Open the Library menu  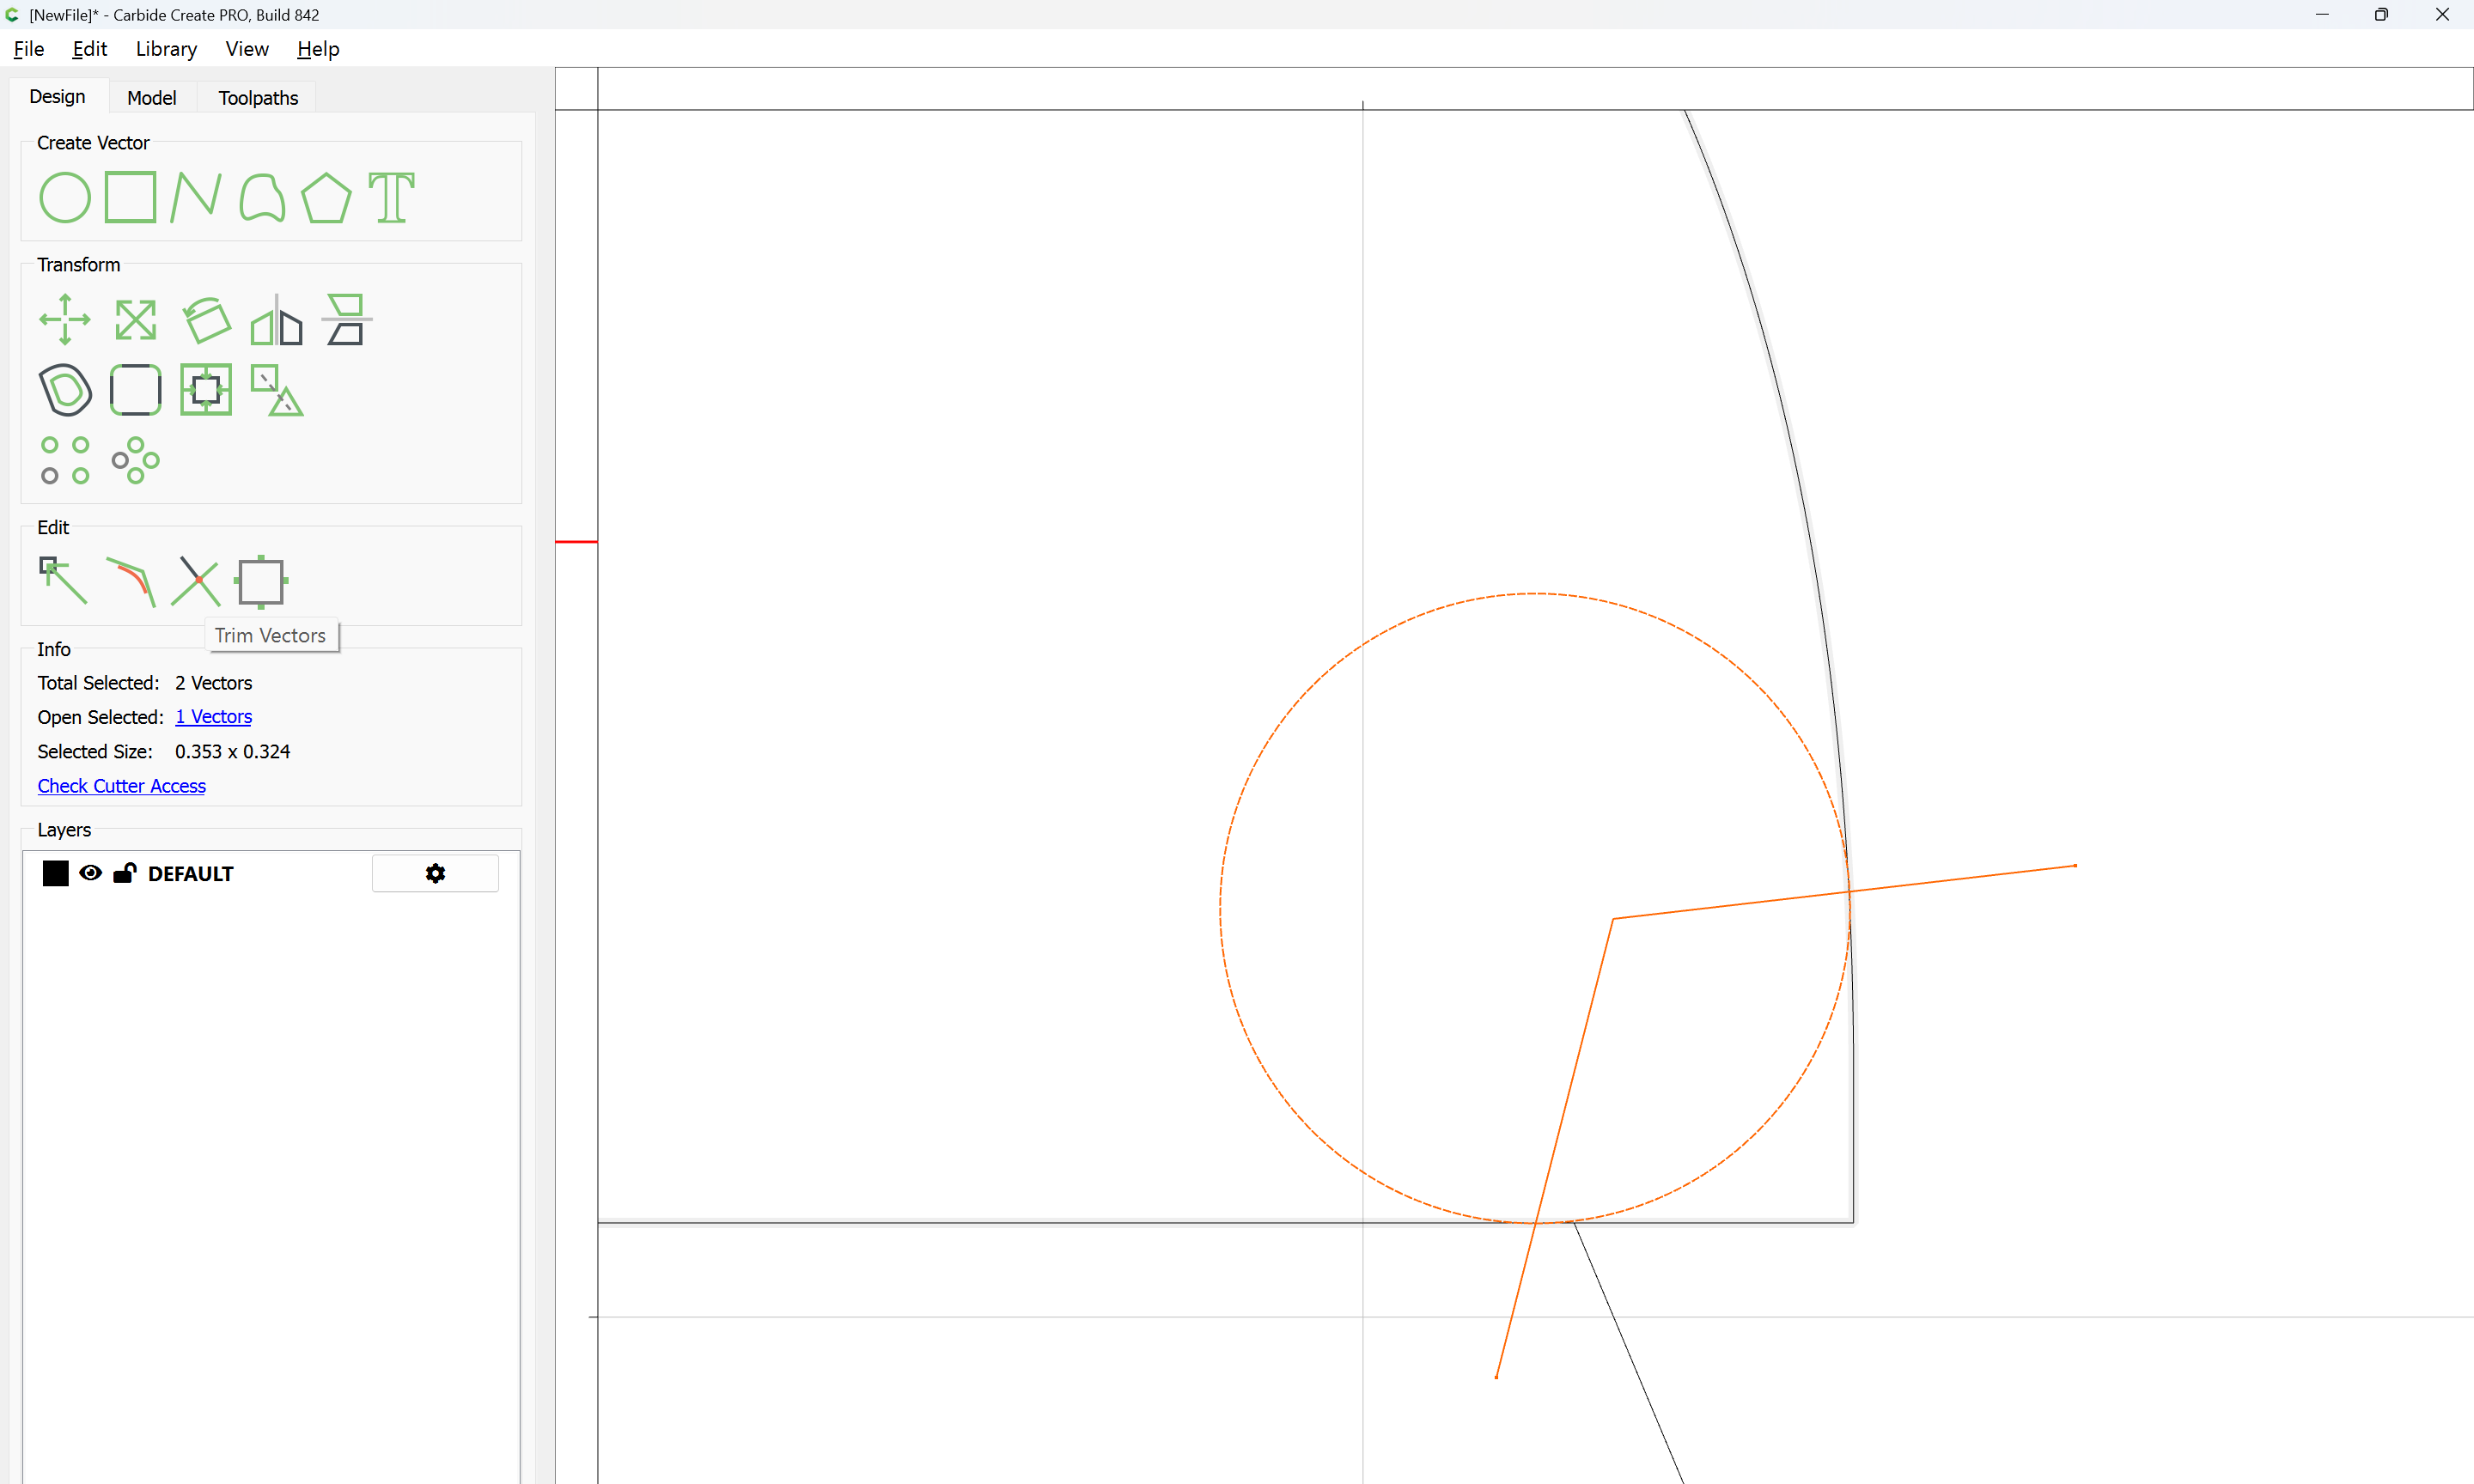(166, 49)
